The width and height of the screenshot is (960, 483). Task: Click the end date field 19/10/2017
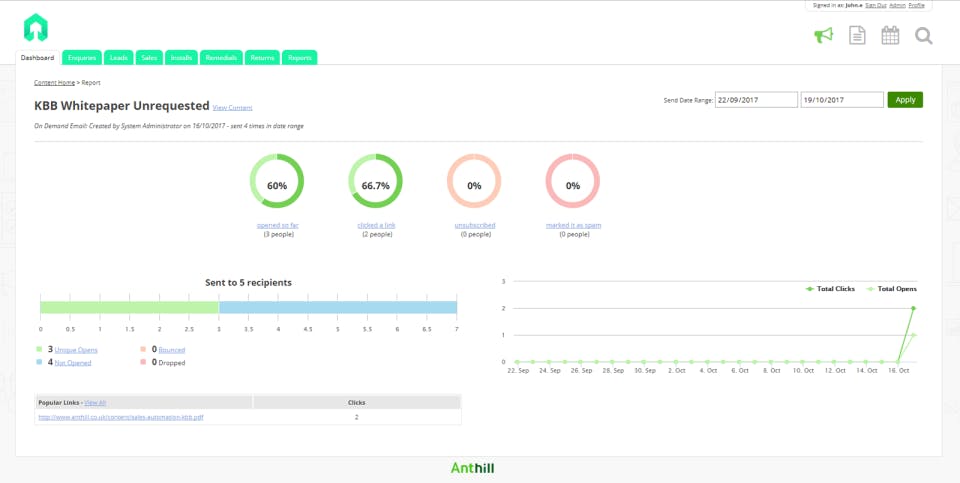pos(842,100)
